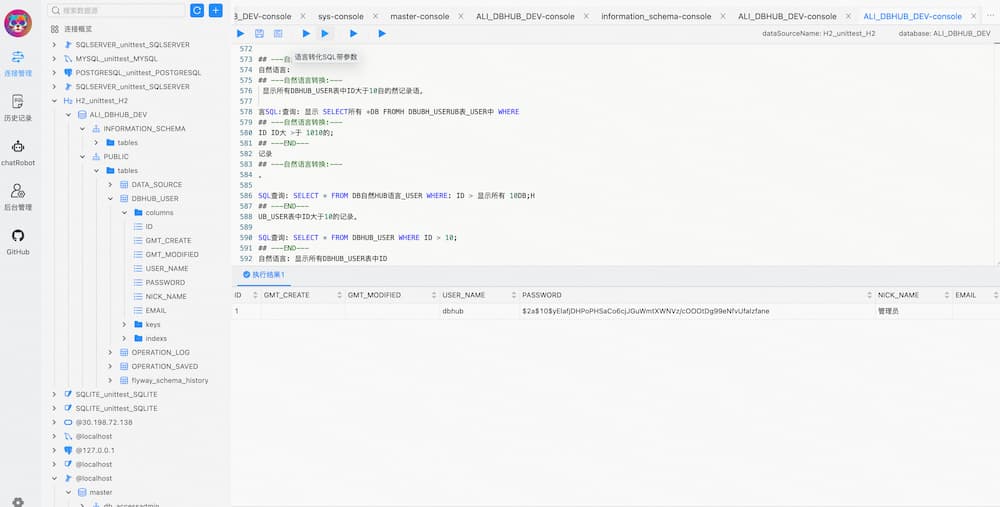
Task: Click the format icon beside save icon
Action: point(278,33)
